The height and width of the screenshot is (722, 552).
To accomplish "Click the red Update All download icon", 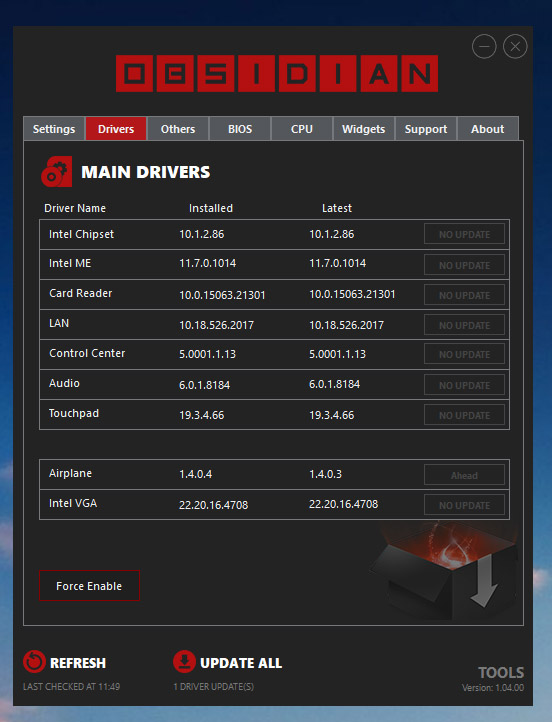I will (184, 661).
